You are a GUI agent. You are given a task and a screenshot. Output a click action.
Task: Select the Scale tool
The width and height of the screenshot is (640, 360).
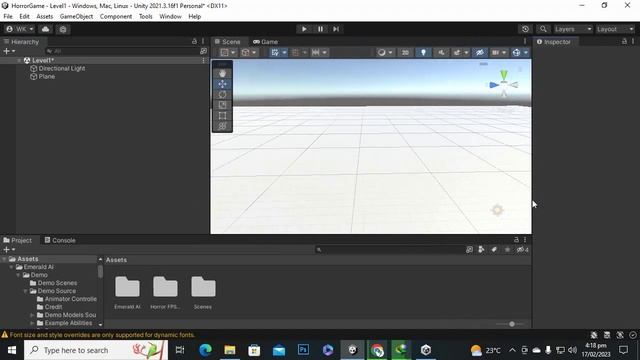click(x=222, y=105)
